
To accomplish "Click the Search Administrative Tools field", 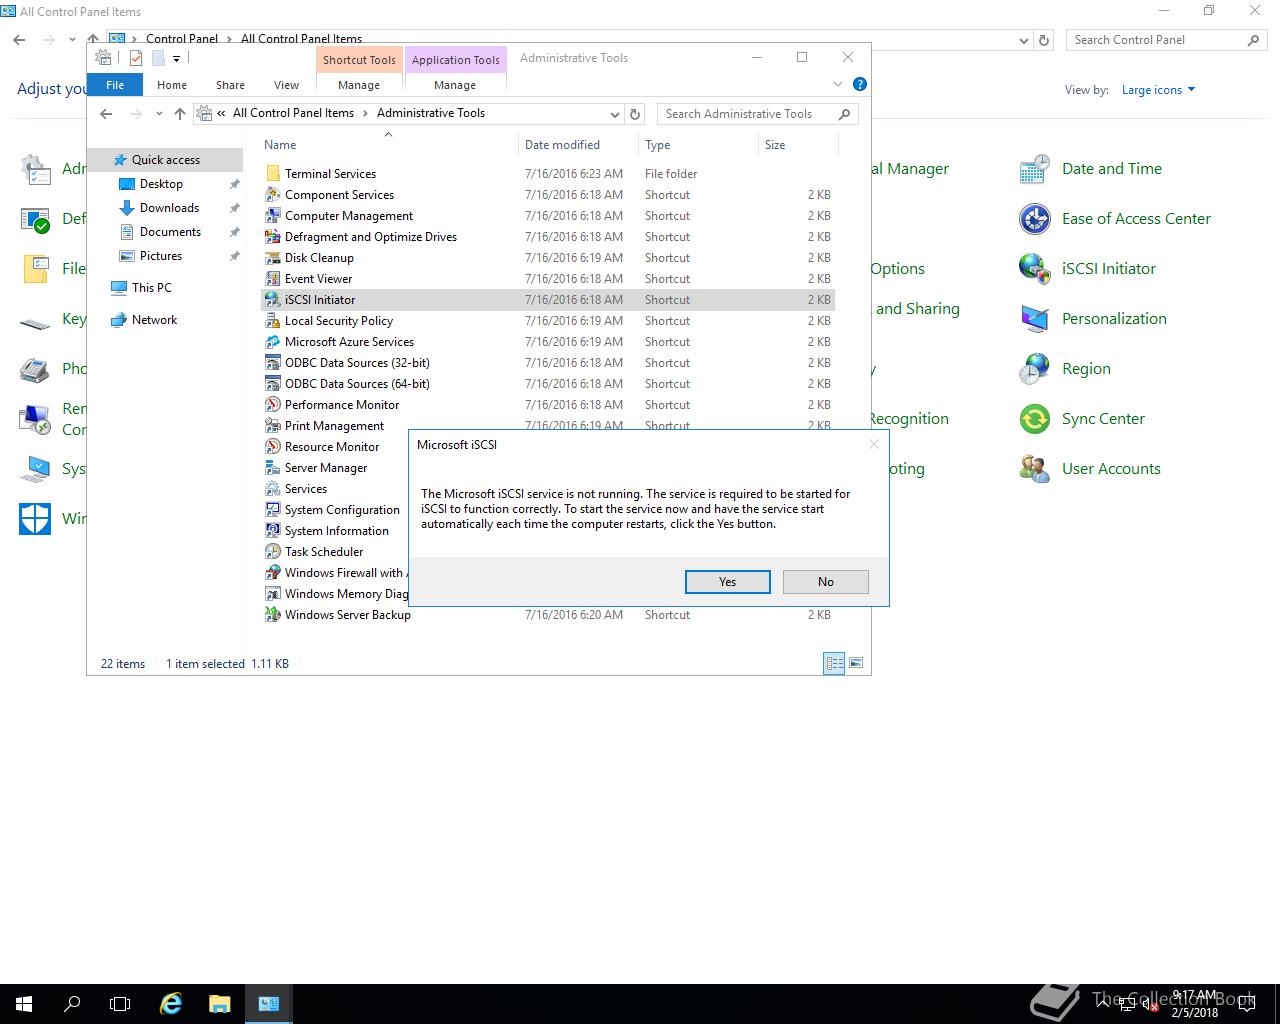I will [757, 114].
